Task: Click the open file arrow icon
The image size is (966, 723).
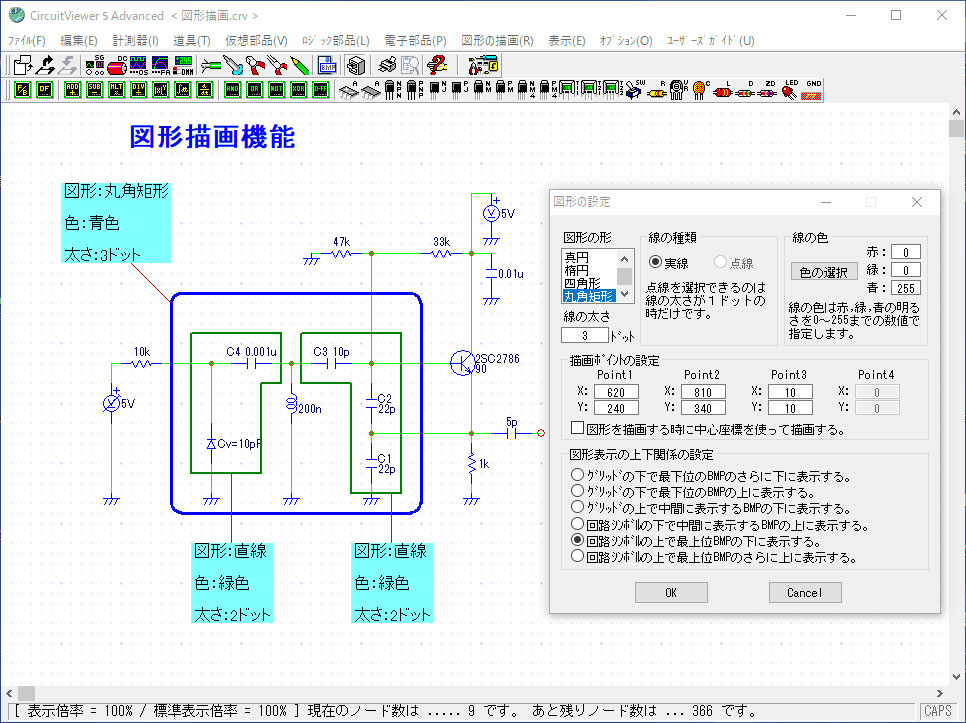Action: point(45,65)
